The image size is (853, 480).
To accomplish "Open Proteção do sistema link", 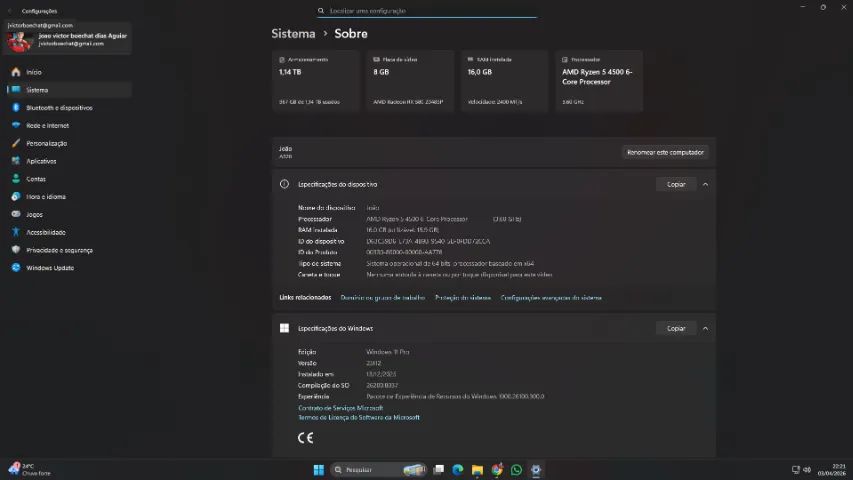I will tap(463, 298).
